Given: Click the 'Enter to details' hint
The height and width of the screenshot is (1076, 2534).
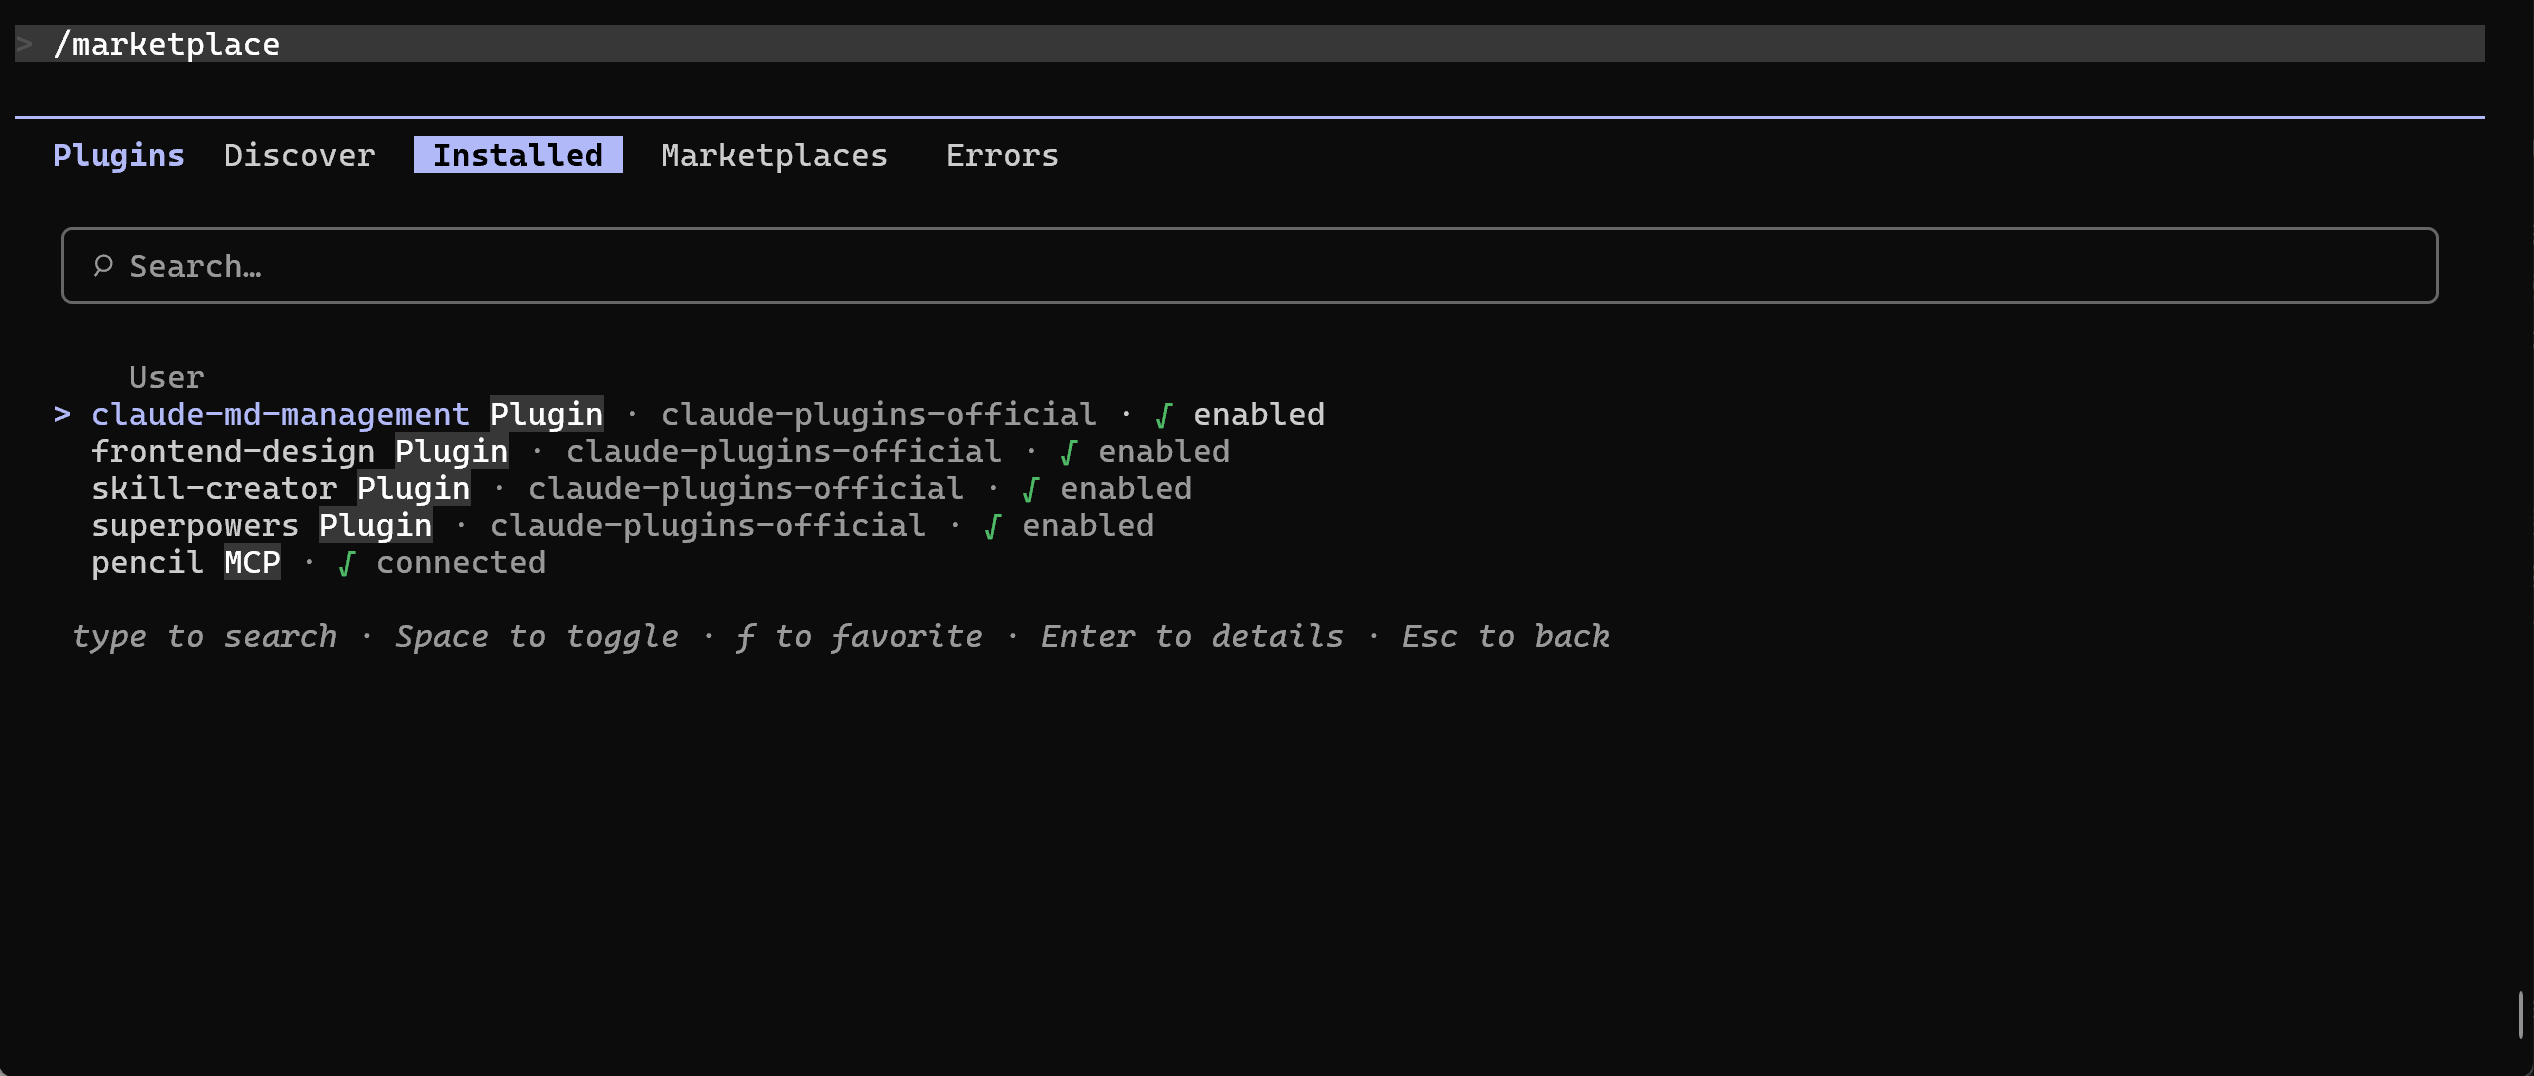Looking at the screenshot, I should click(1192, 637).
